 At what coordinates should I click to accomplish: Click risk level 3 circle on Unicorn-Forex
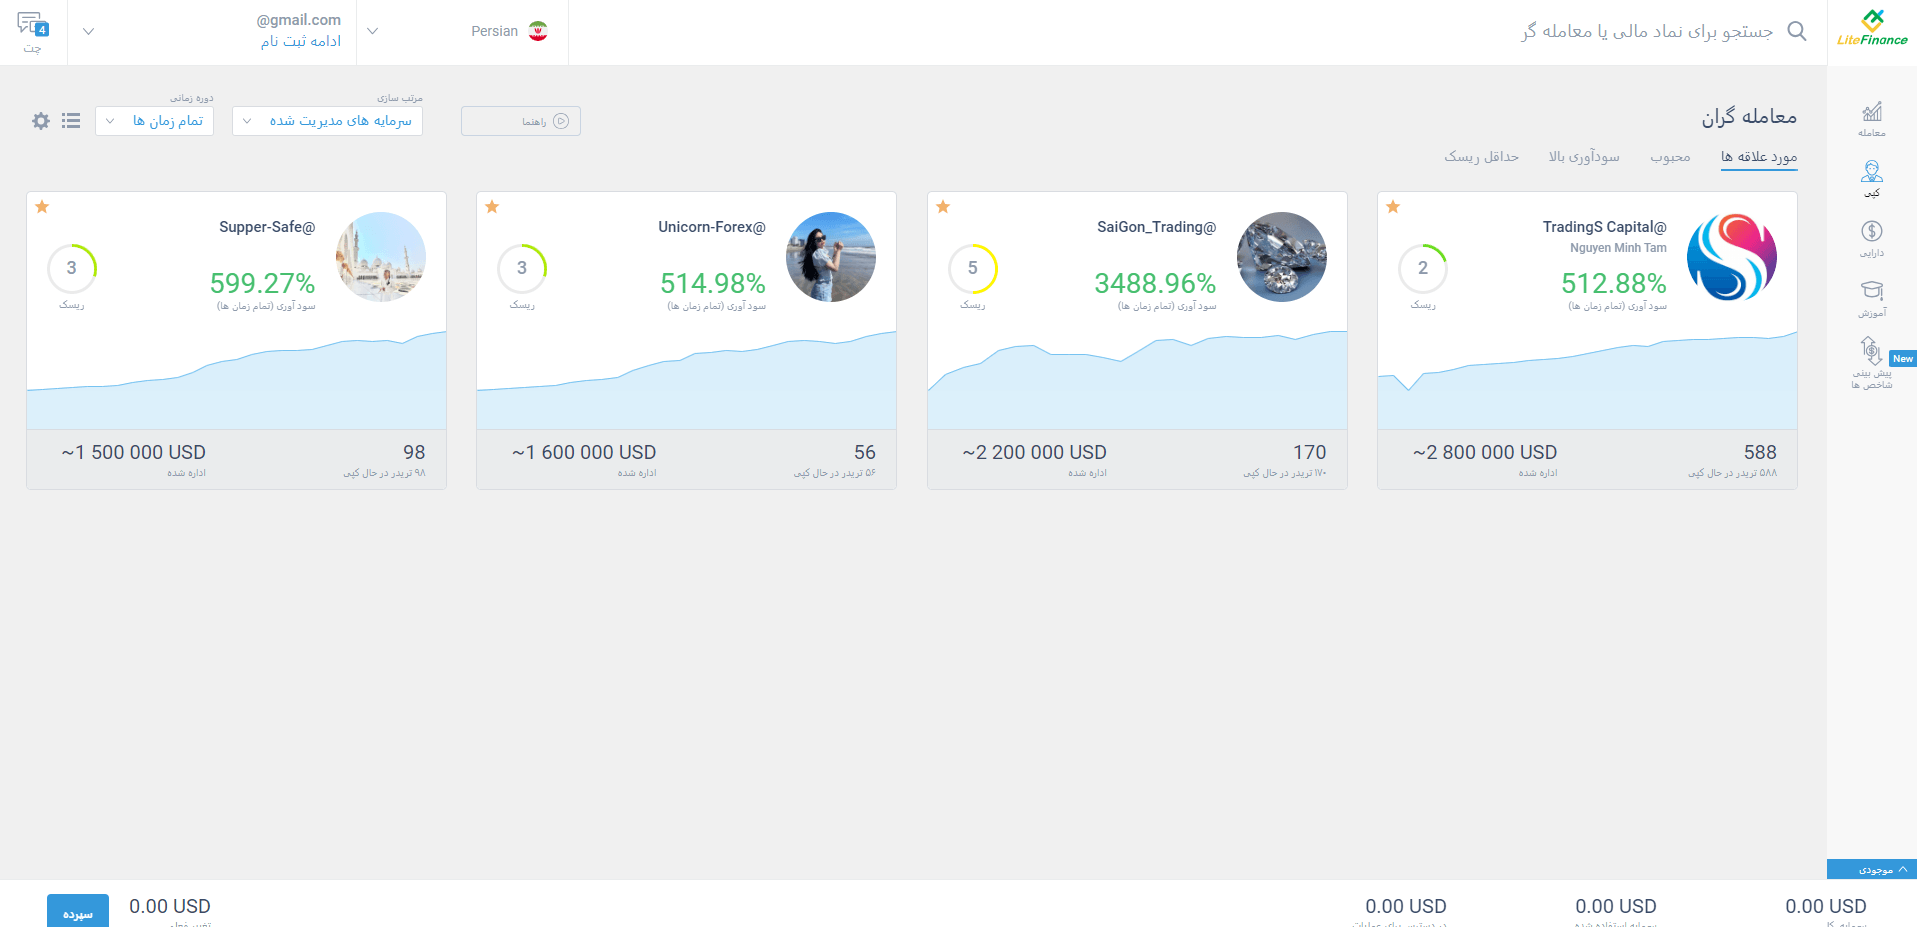pyautogui.click(x=522, y=268)
